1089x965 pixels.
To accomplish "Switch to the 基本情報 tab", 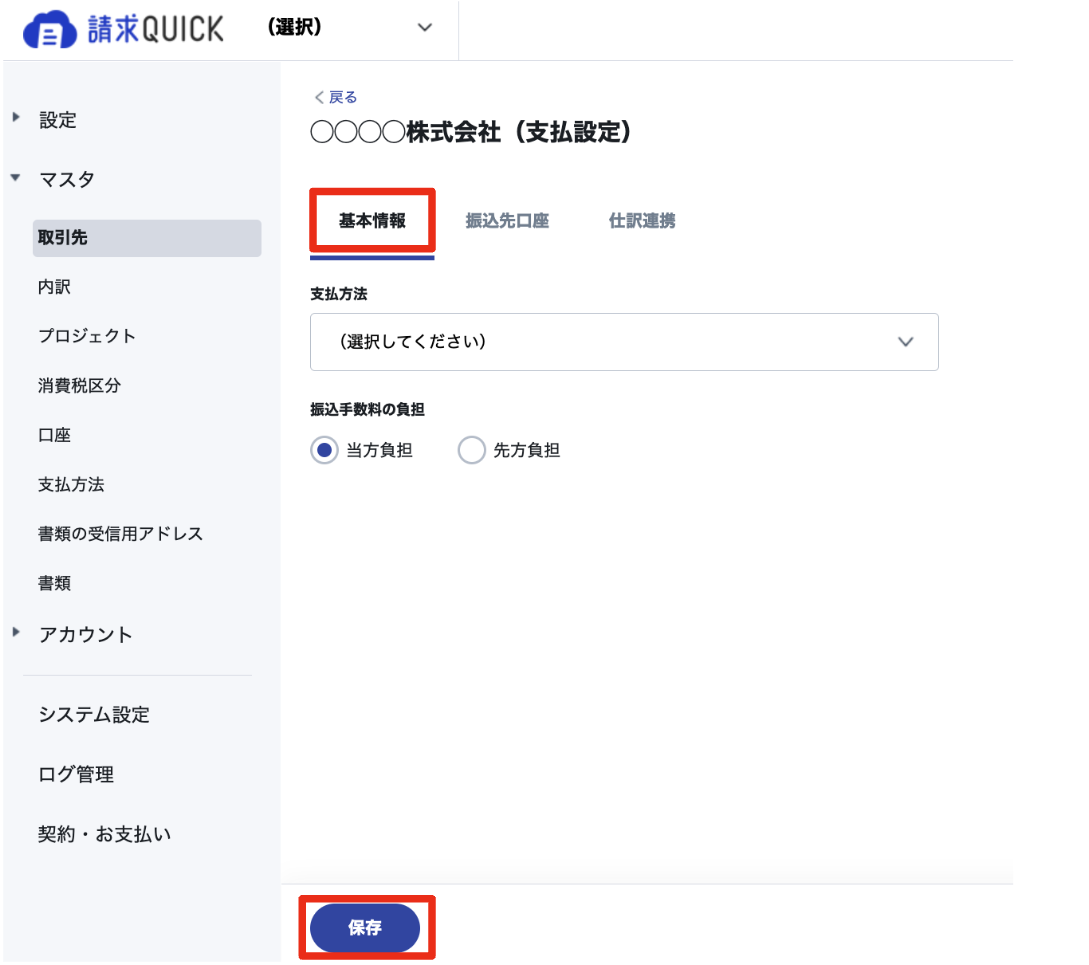I will click(372, 221).
